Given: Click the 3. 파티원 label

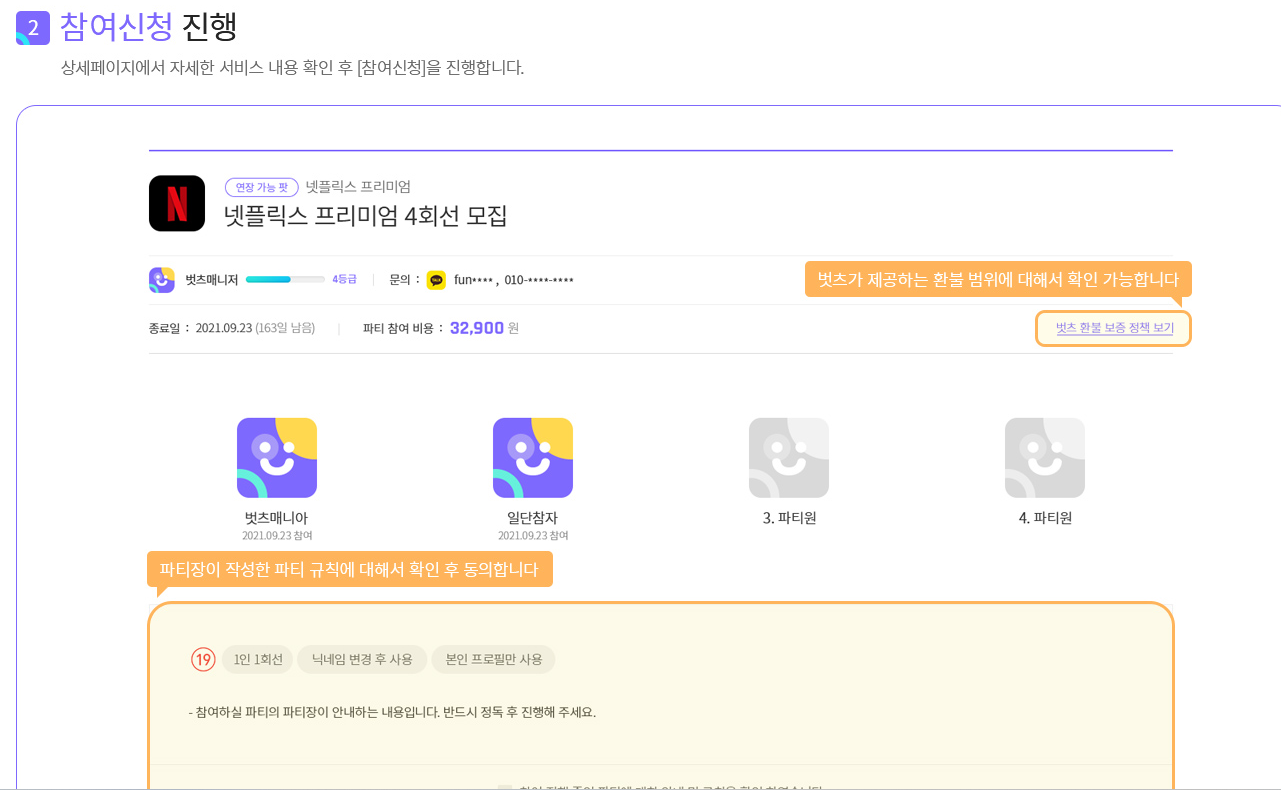Looking at the screenshot, I should click(789, 518).
